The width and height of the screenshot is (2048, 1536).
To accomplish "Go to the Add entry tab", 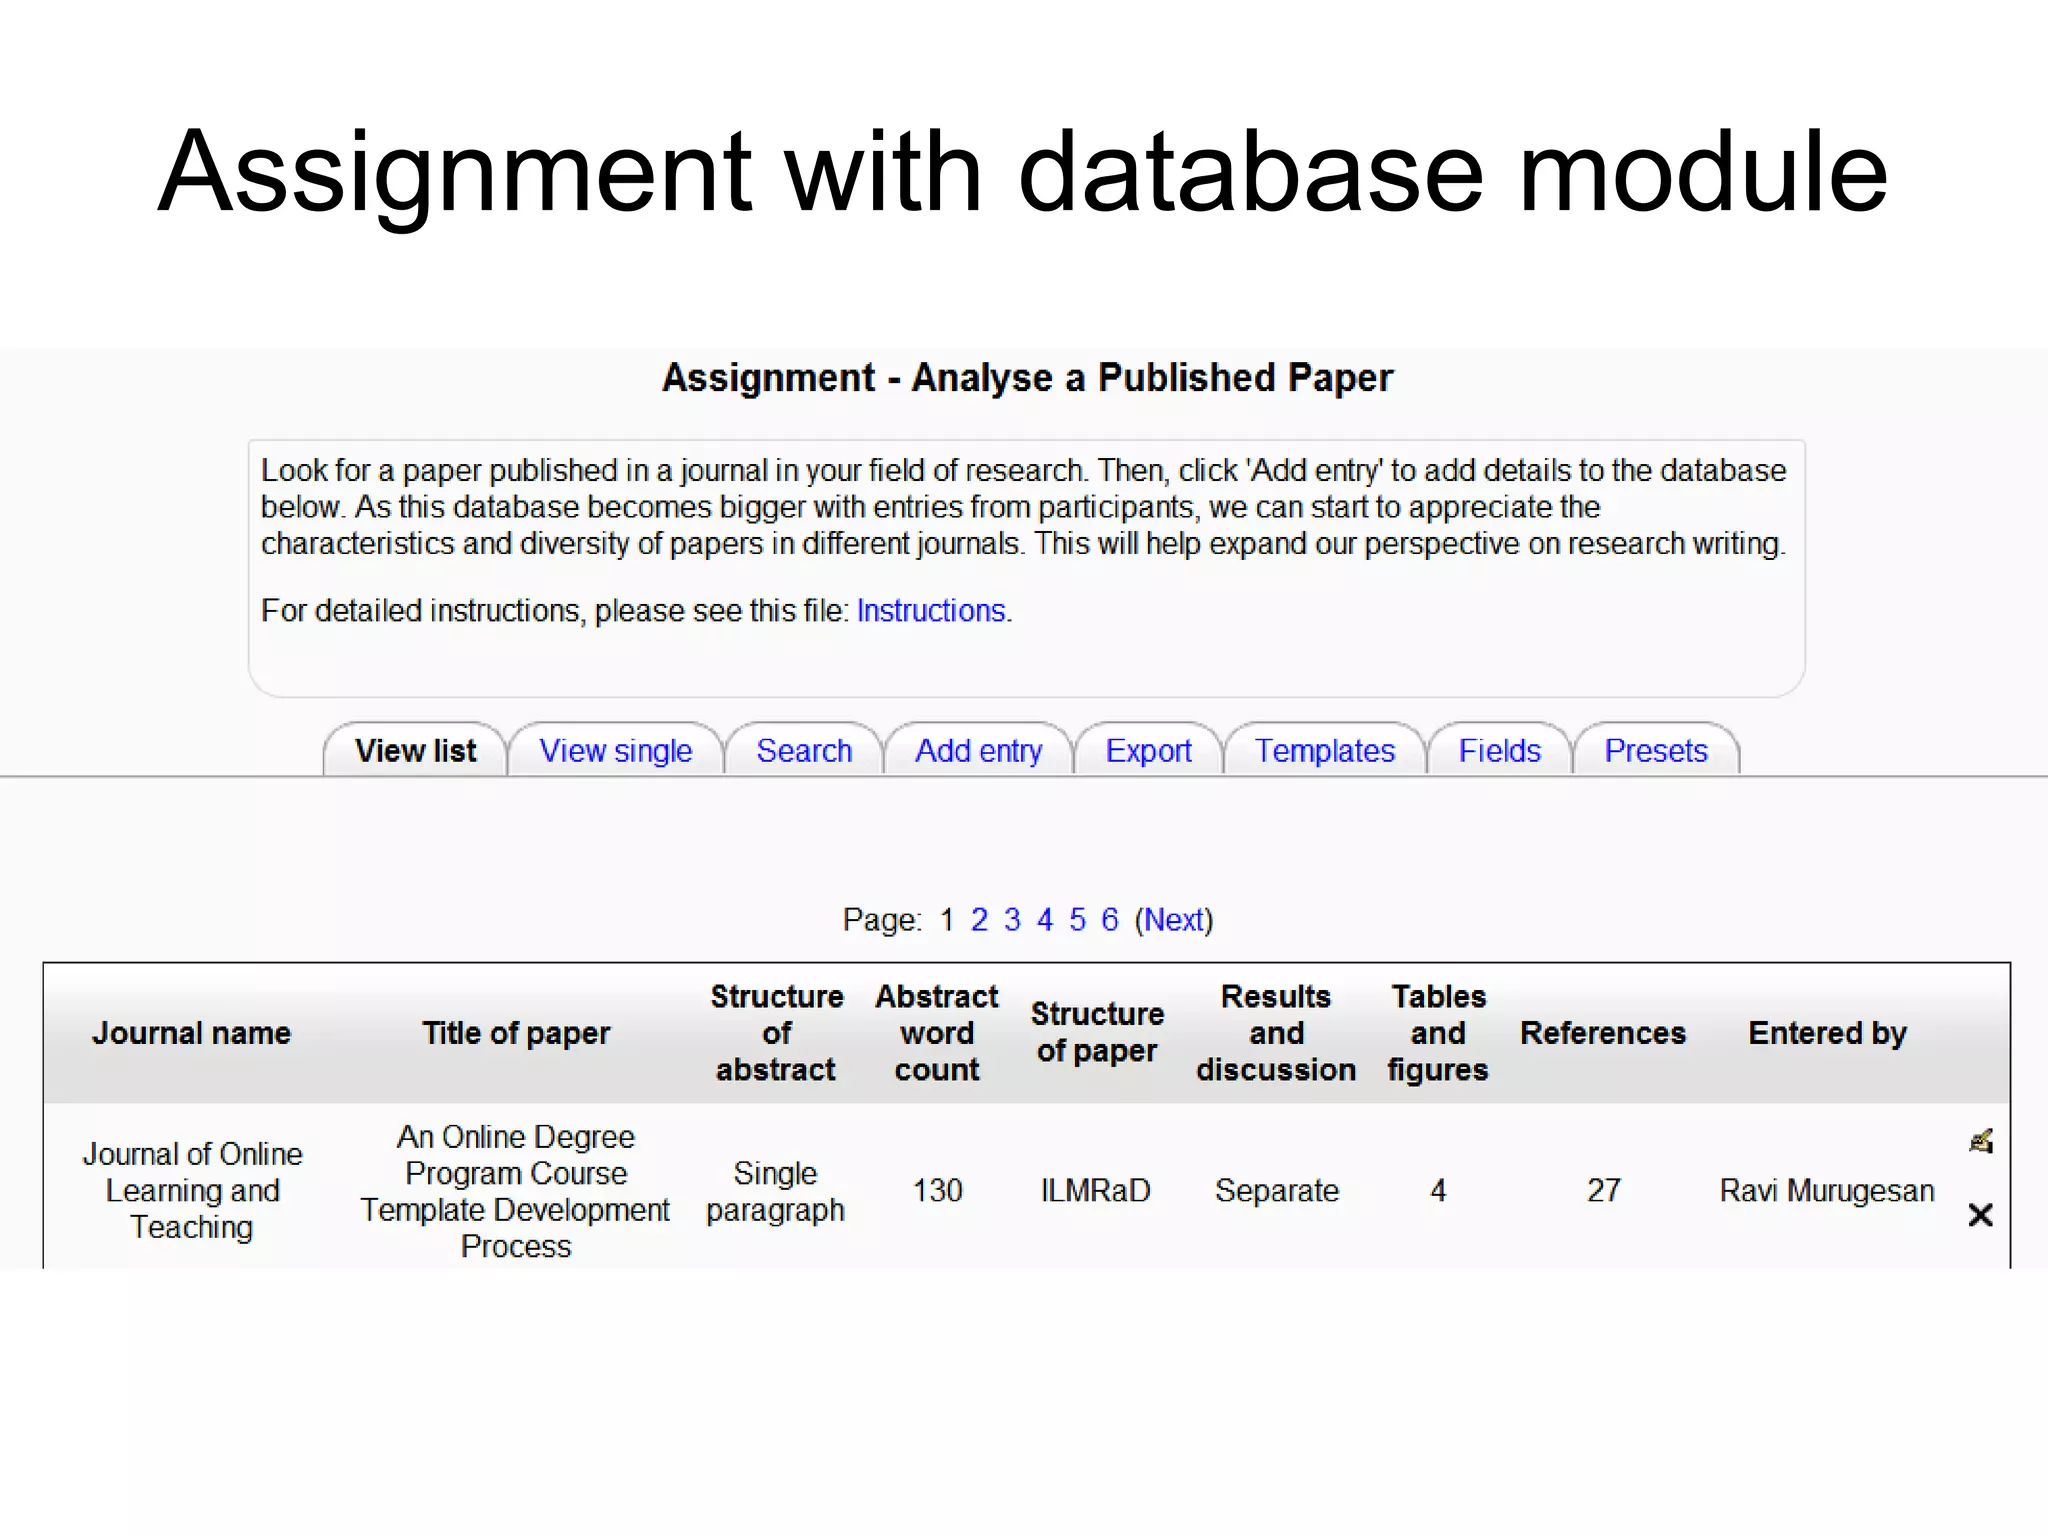I will (x=978, y=750).
